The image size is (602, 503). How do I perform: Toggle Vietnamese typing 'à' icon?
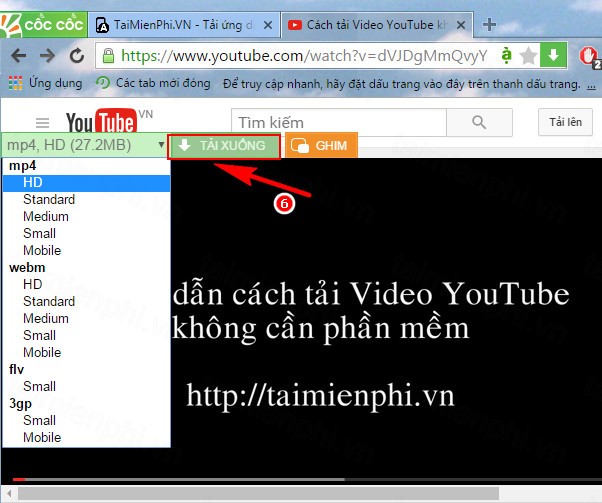coord(507,56)
